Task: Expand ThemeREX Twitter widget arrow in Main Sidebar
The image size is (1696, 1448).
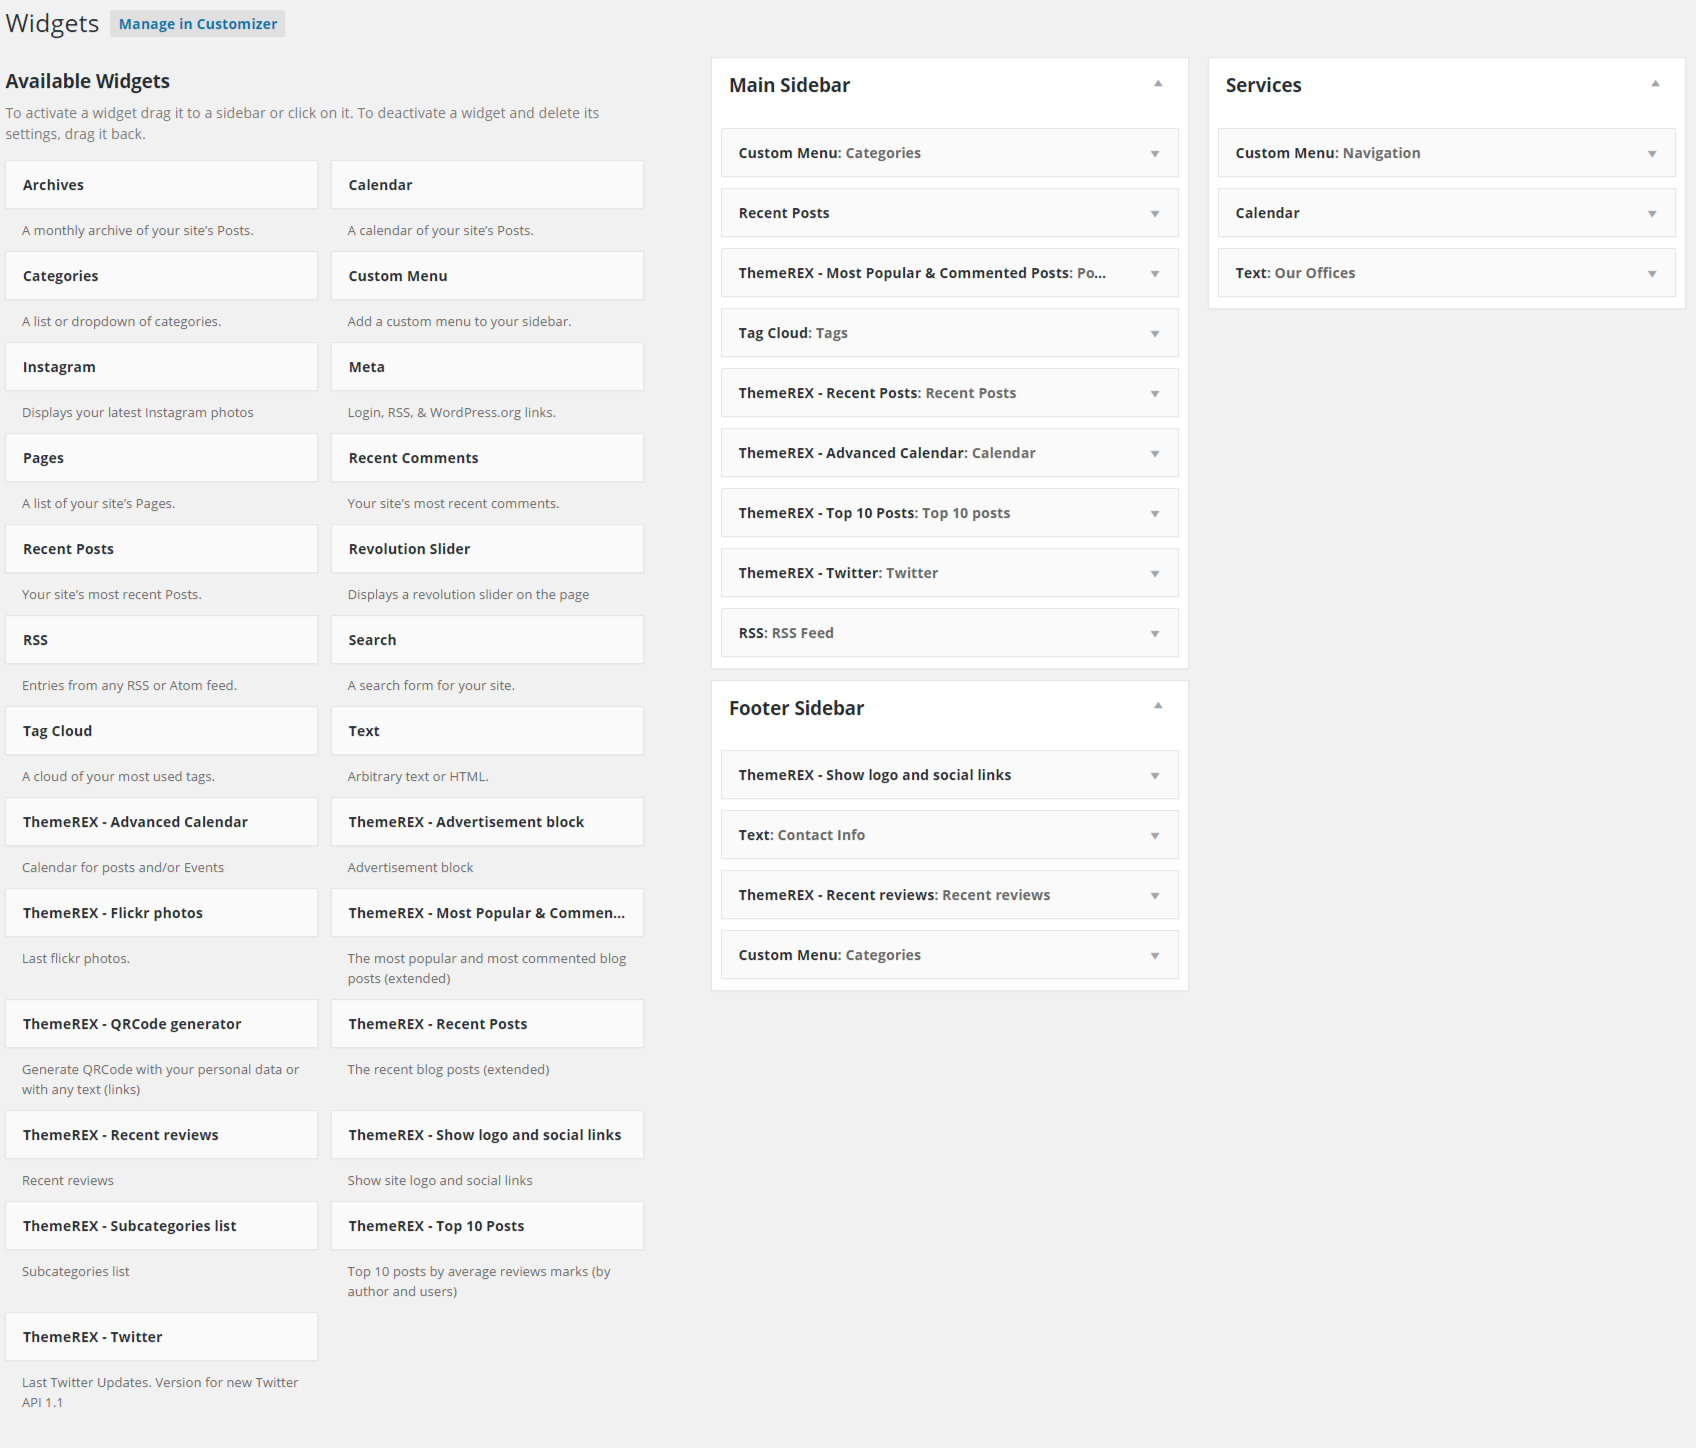Action: [1154, 574]
